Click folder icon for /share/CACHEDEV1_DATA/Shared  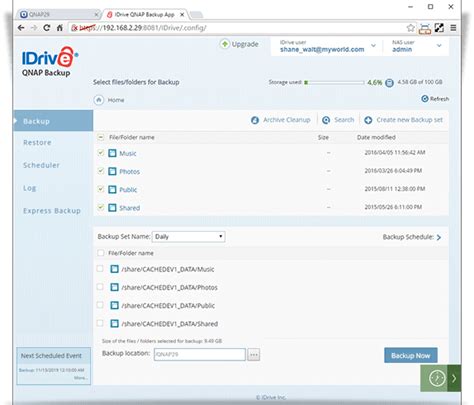pos(114,323)
